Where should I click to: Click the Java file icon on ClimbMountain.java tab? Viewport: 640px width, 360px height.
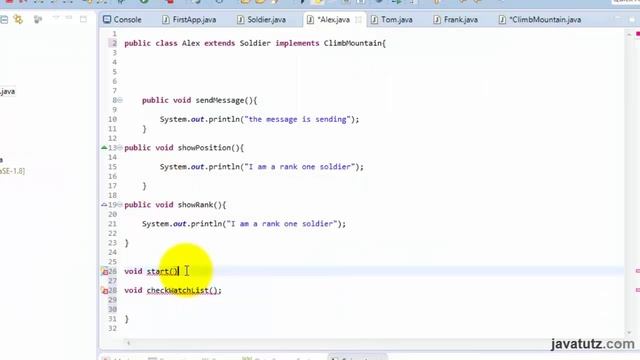click(x=502, y=20)
